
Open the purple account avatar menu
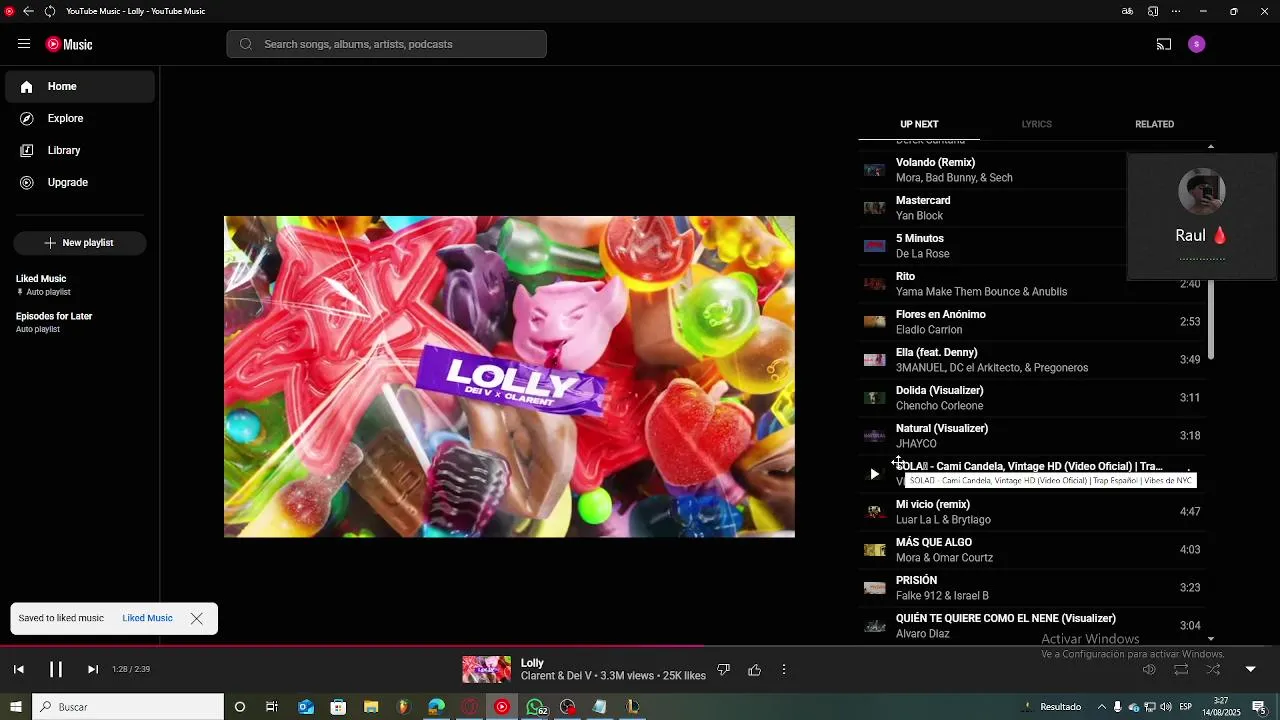[x=1197, y=44]
